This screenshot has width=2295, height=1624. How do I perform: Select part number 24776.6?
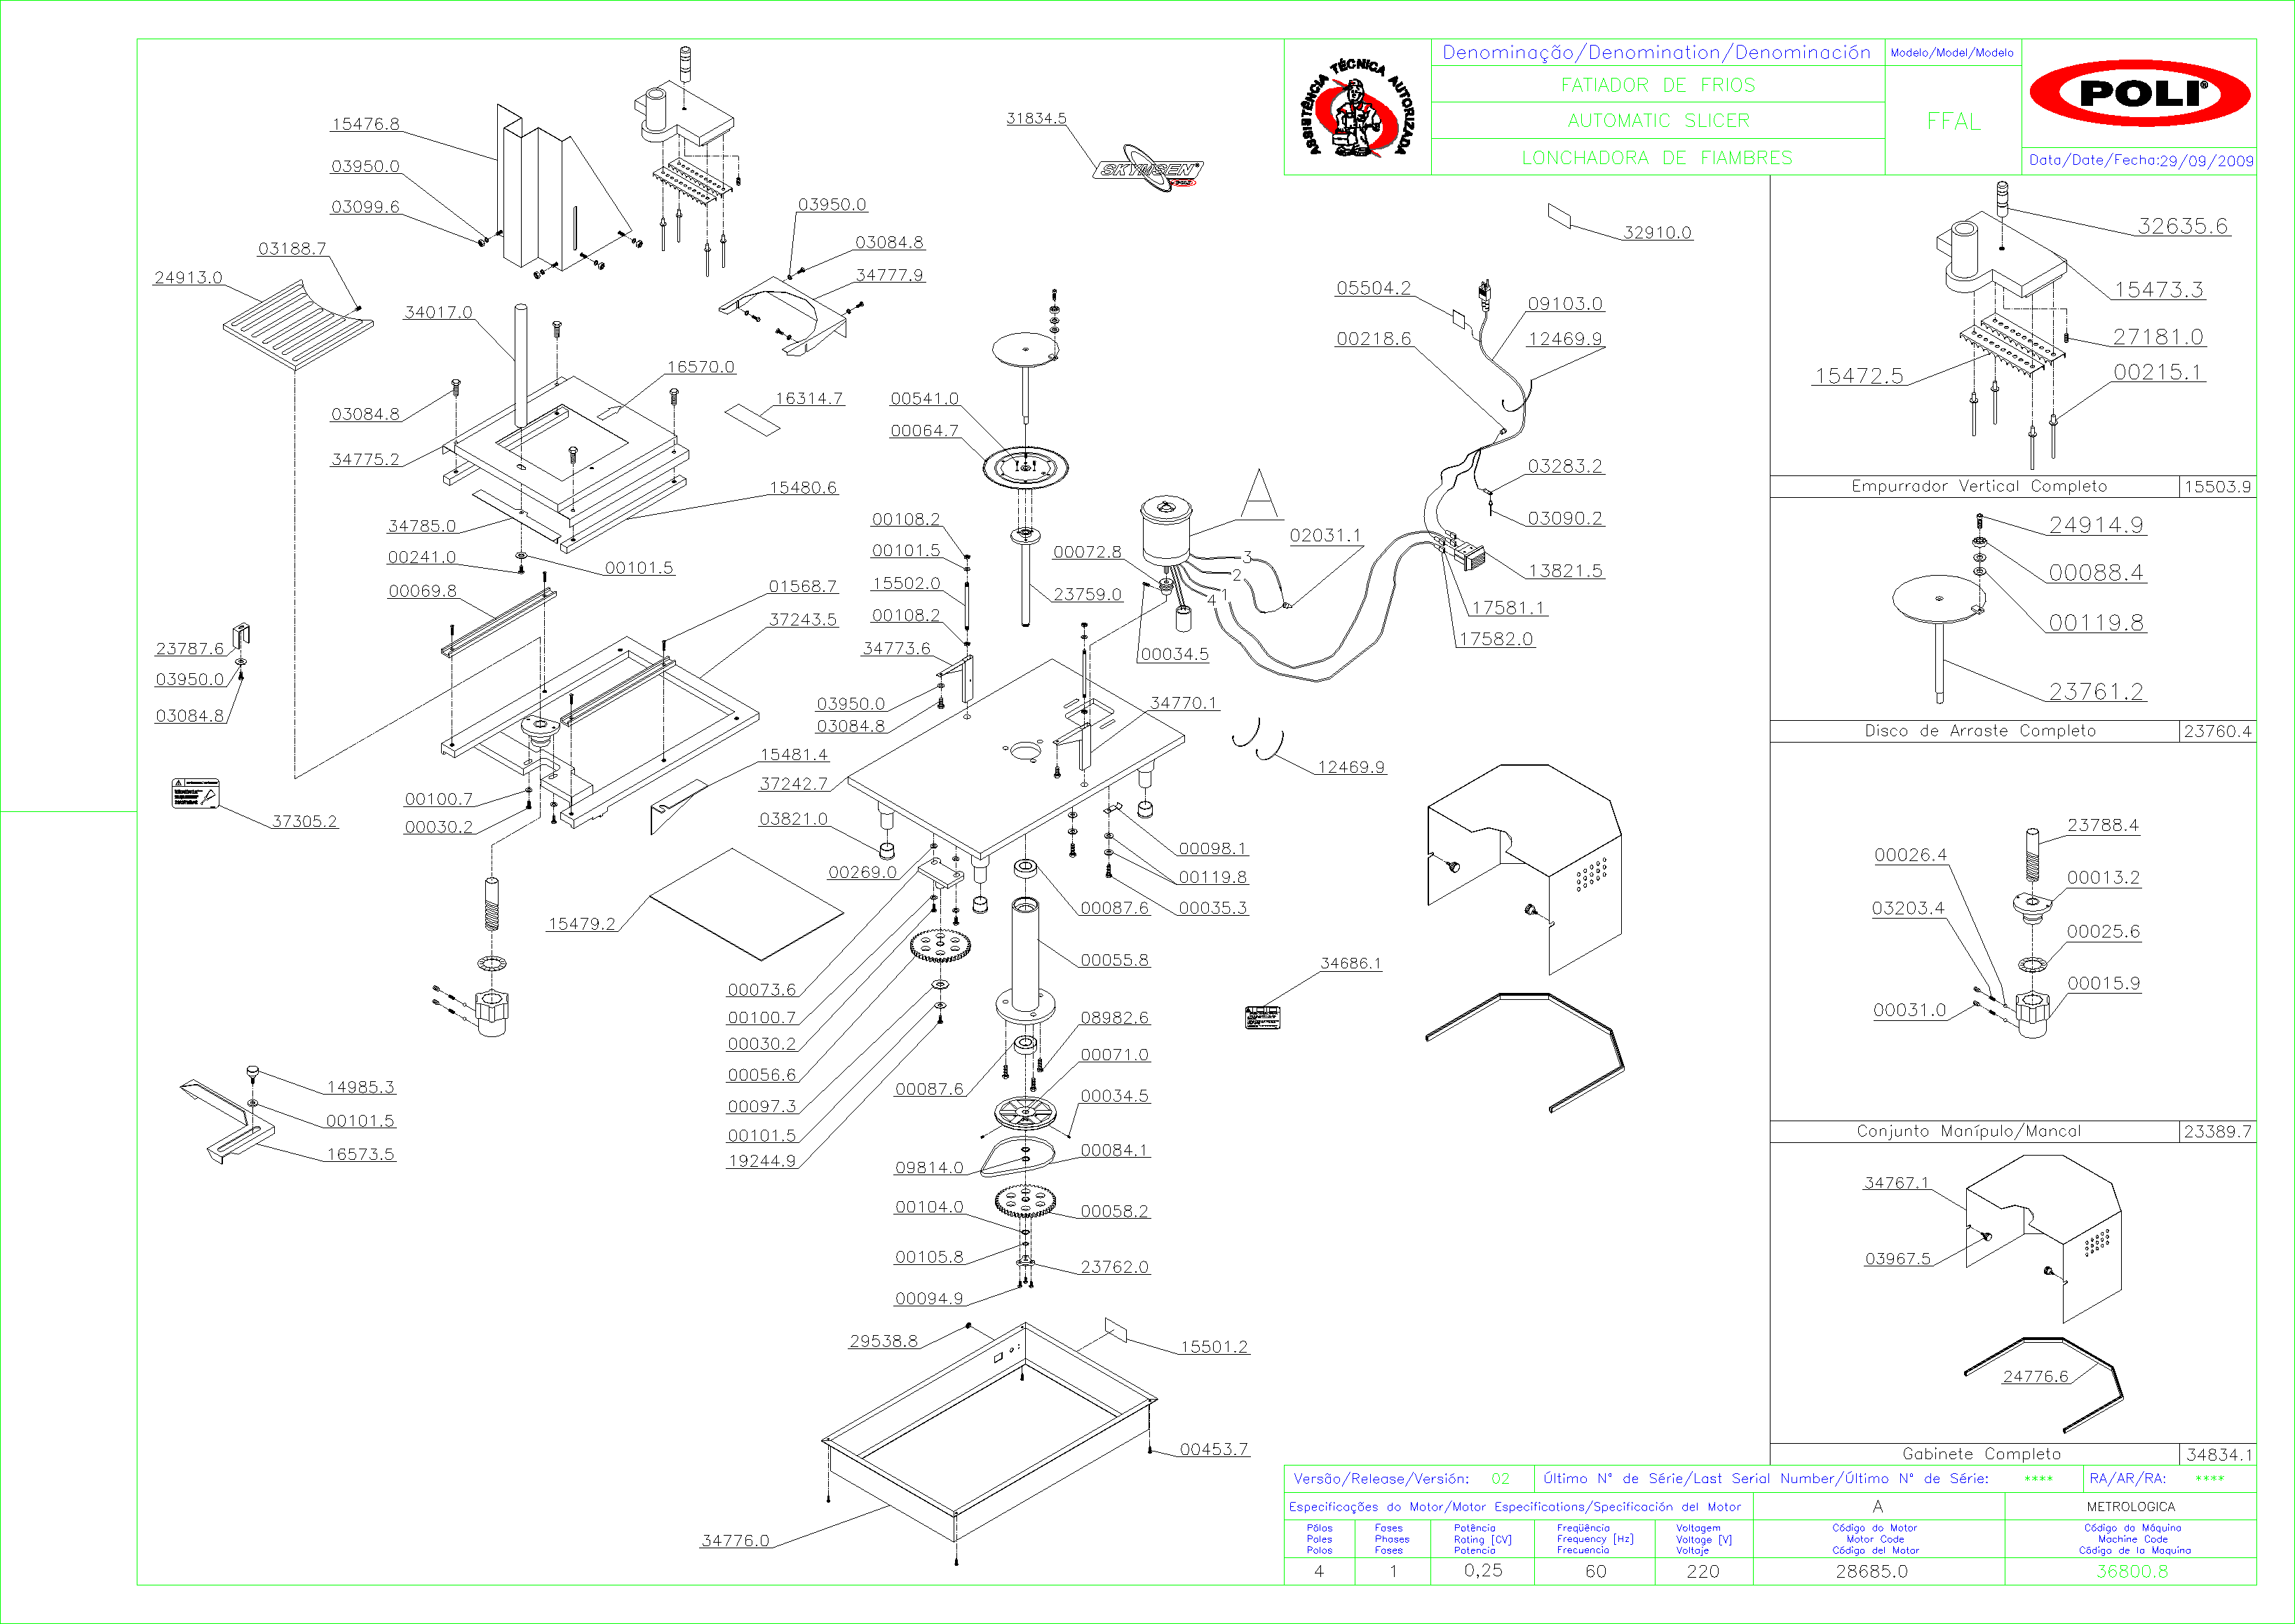[2035, 1378]
